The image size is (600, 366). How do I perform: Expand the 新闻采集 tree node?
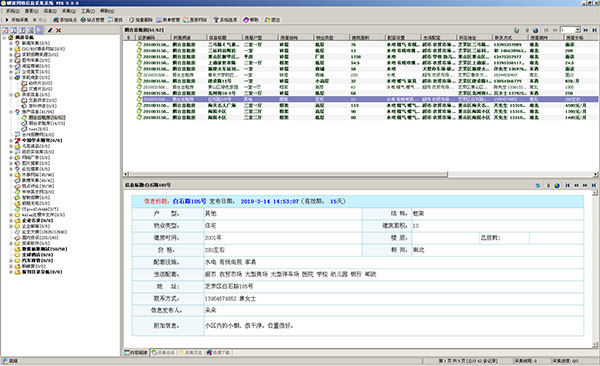(11, 43)
